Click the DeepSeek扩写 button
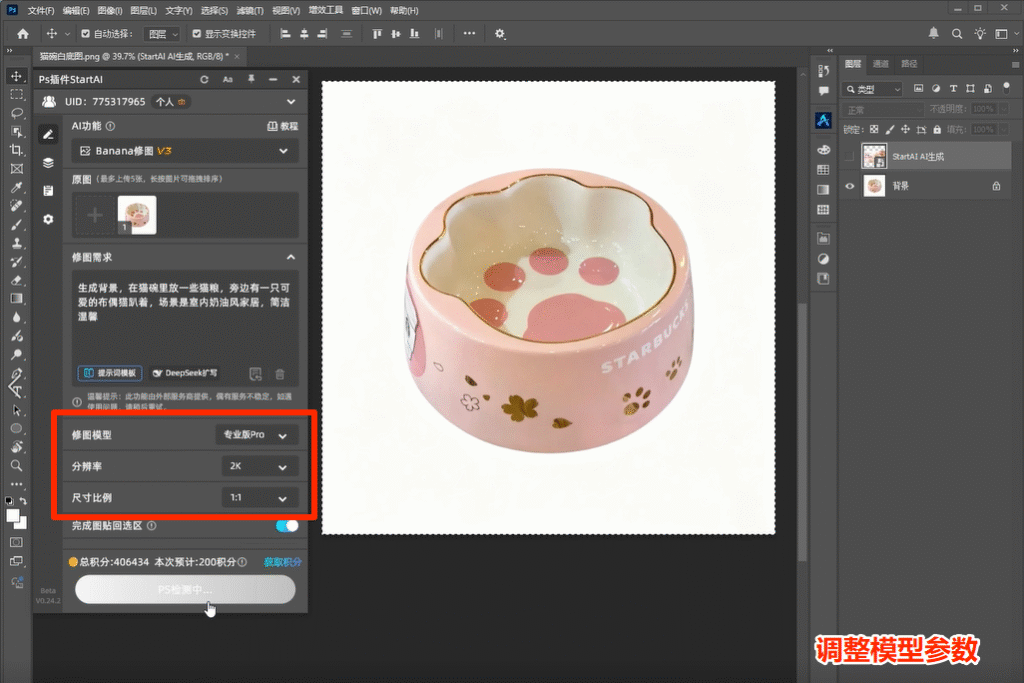 click(185, 373)
